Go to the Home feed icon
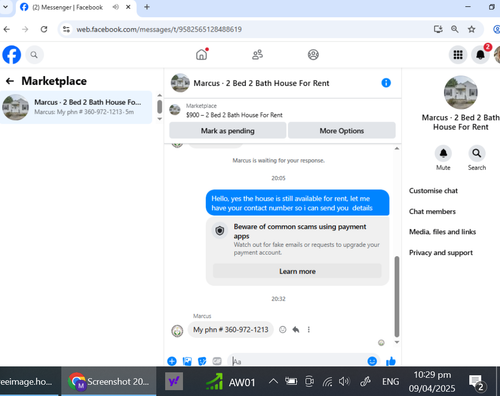Viewport: 500px width, 396px height. pos(202,54)
